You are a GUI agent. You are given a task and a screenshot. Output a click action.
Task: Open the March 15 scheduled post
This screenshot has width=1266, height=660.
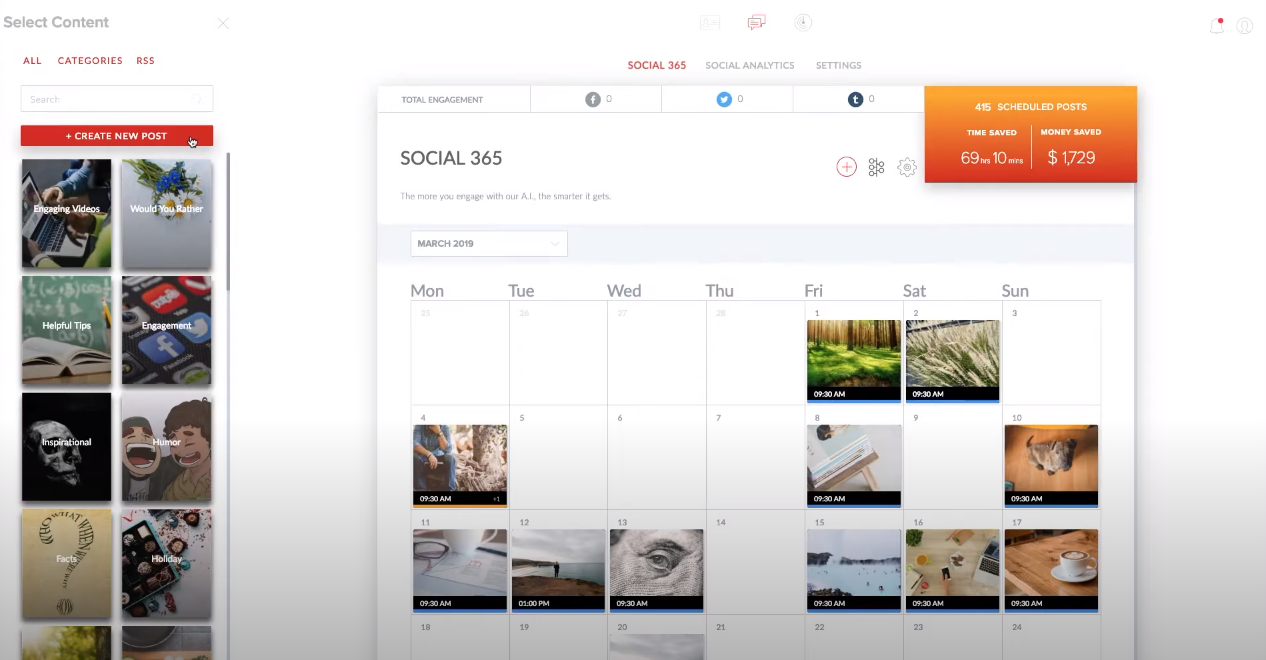(x=854, y=570)
